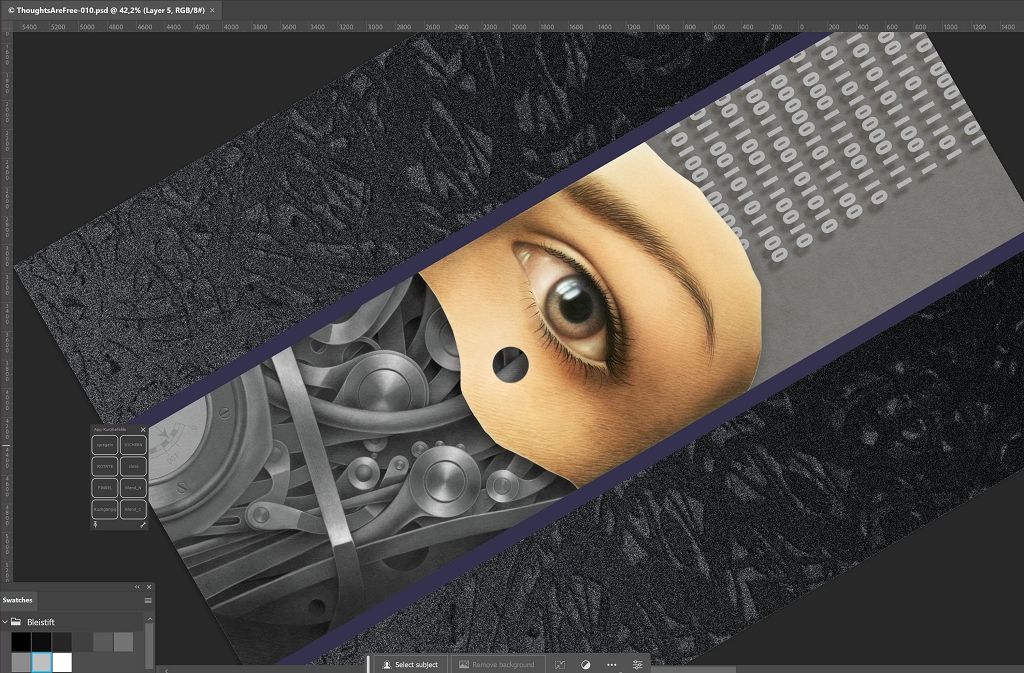Click the wrench settings icon in floating panel
Image resolution: width=1024 pixels, height=673 pixels.
click(143, 525)
